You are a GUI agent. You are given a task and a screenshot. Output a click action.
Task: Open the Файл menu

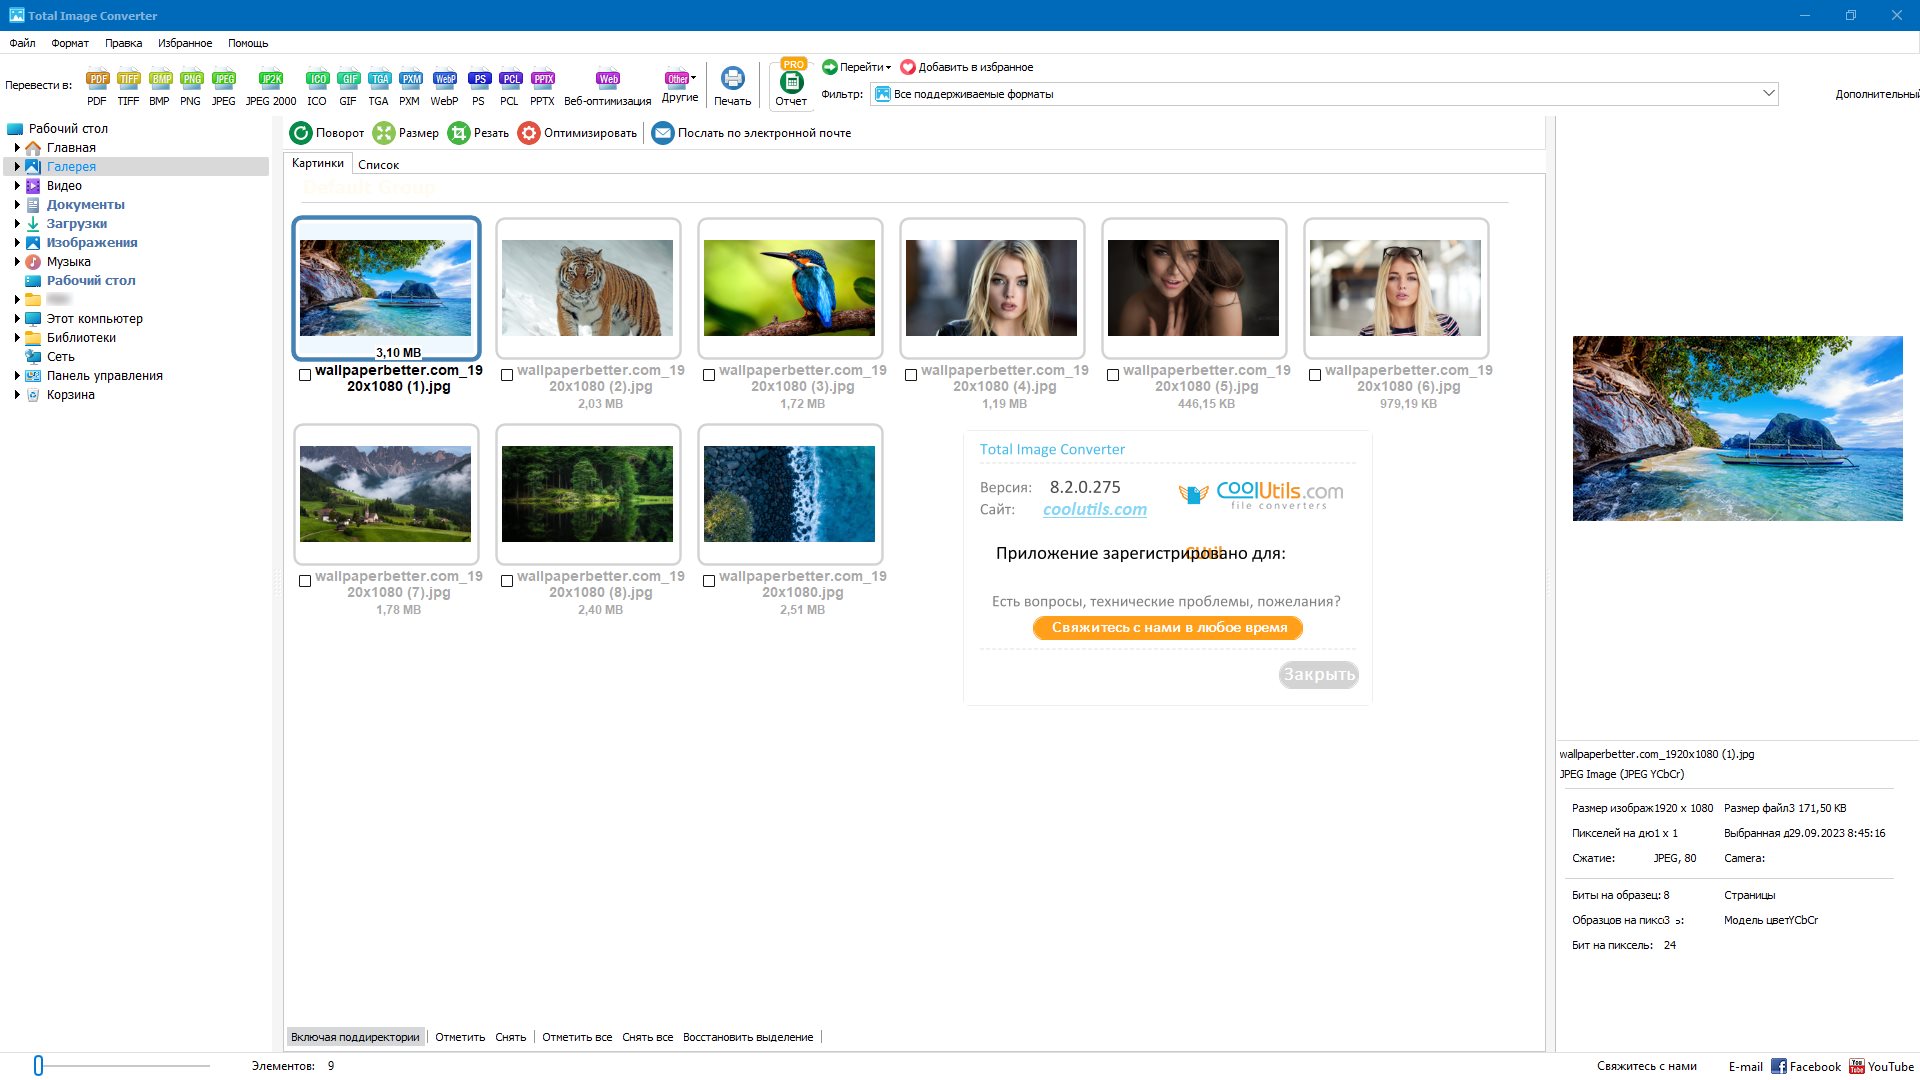(22, 43)
